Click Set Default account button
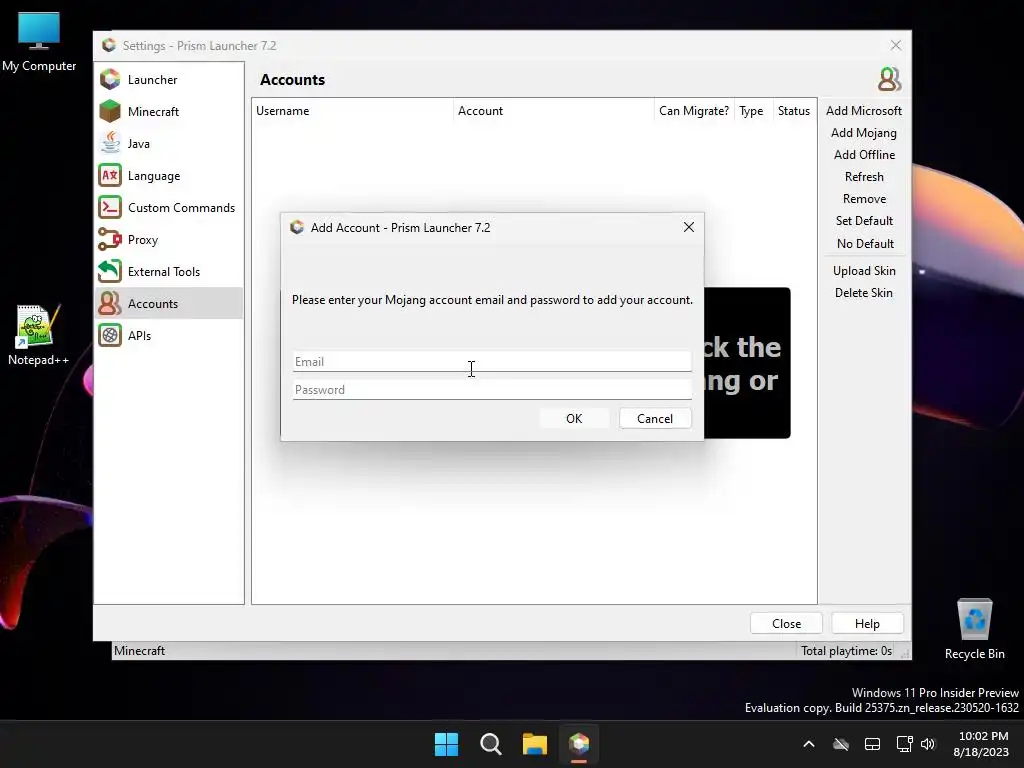Image resolution: width=1024 pixels, height=768 pixels. click(863, 221)
